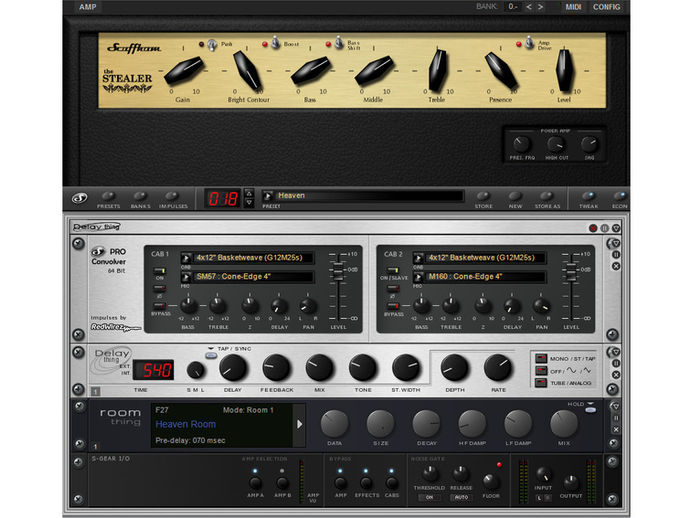Click the S-Gear logo in preset bar
Screen dimensions: 690x518
80,198
